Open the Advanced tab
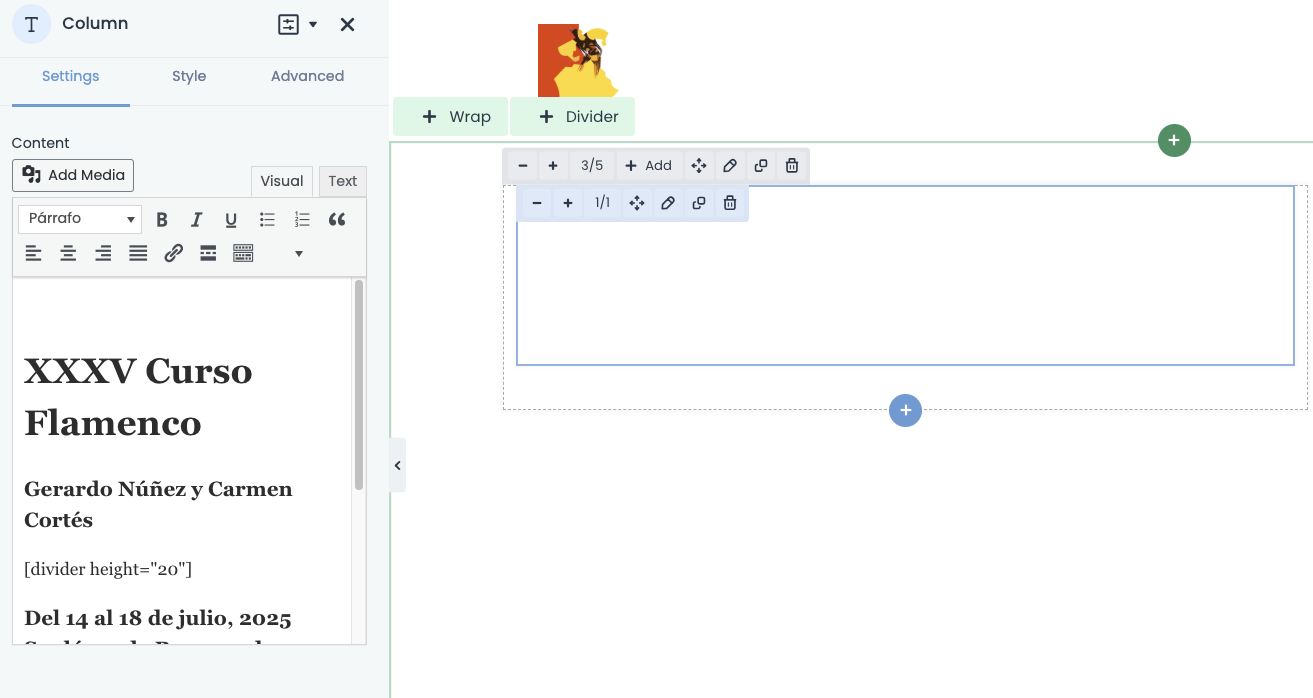This screenshot has width=1313, height=698. click(x=307, y=76)
